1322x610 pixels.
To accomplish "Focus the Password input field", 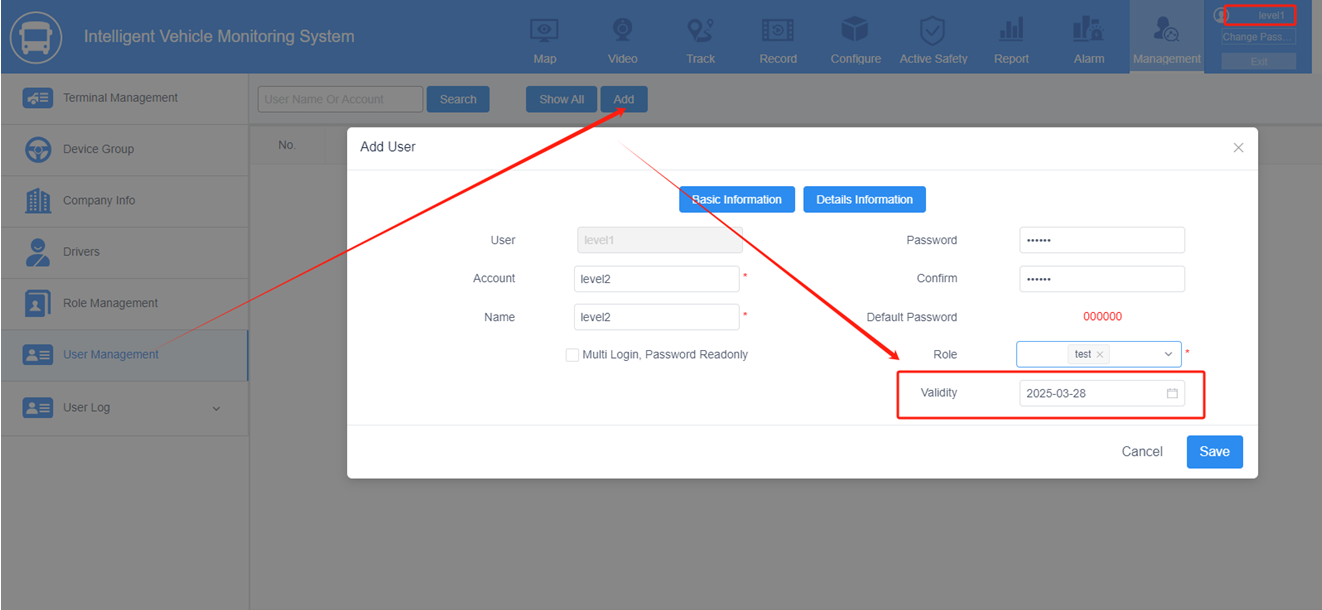I will point(1102,240).
